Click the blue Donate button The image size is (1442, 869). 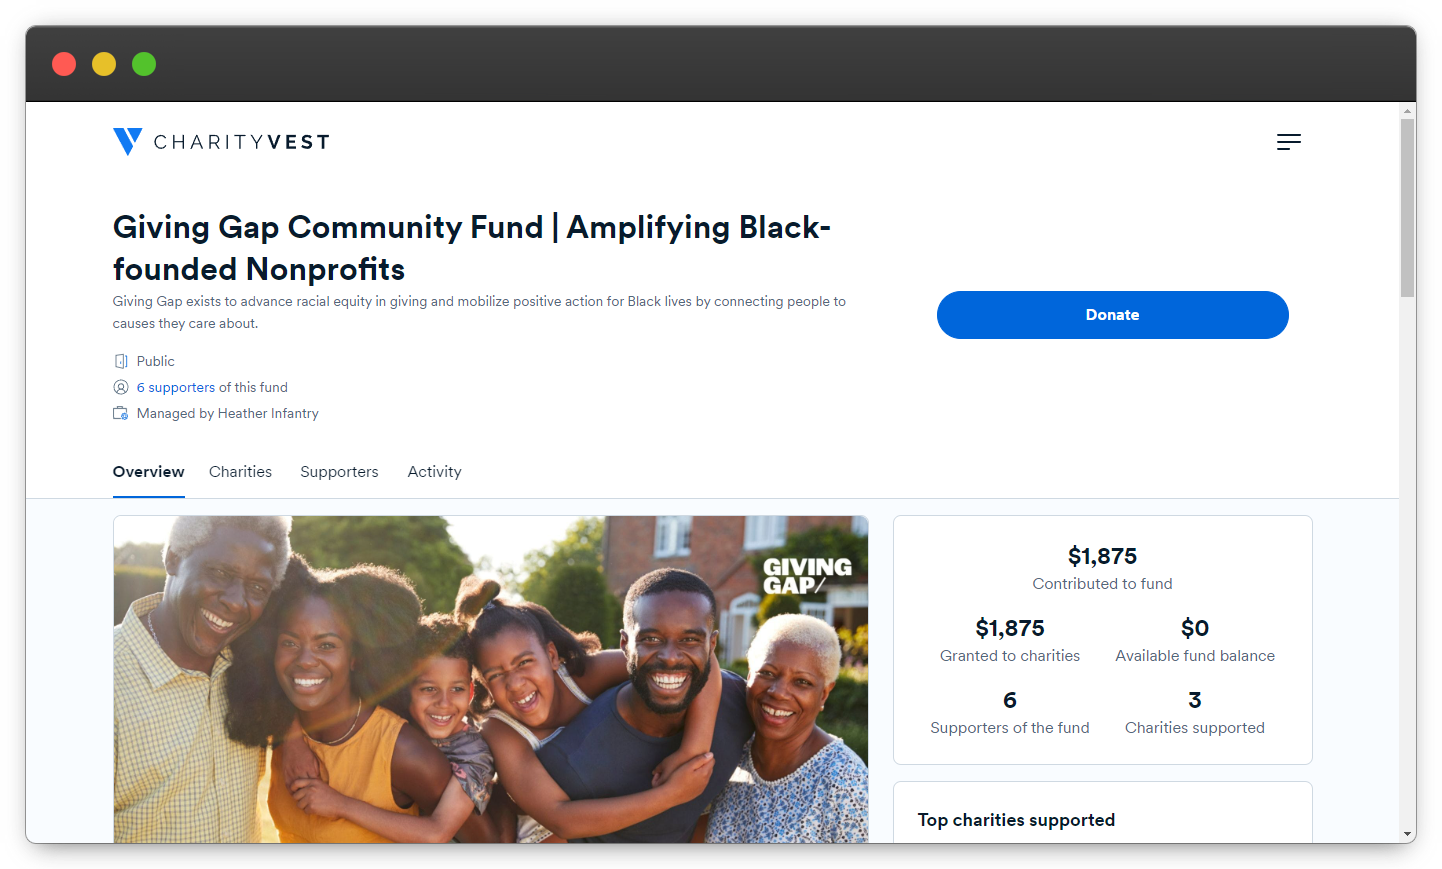(1112, 315)
